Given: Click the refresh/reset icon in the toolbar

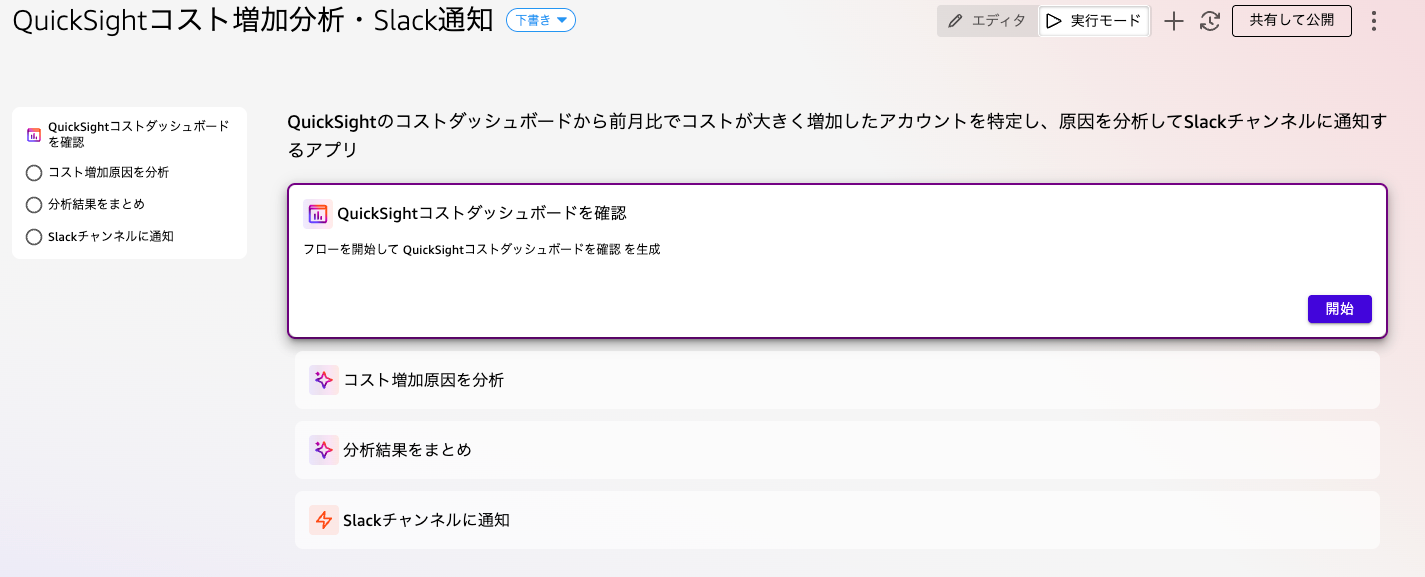Looking at the screenshot, I should (x=1210, y=21).
